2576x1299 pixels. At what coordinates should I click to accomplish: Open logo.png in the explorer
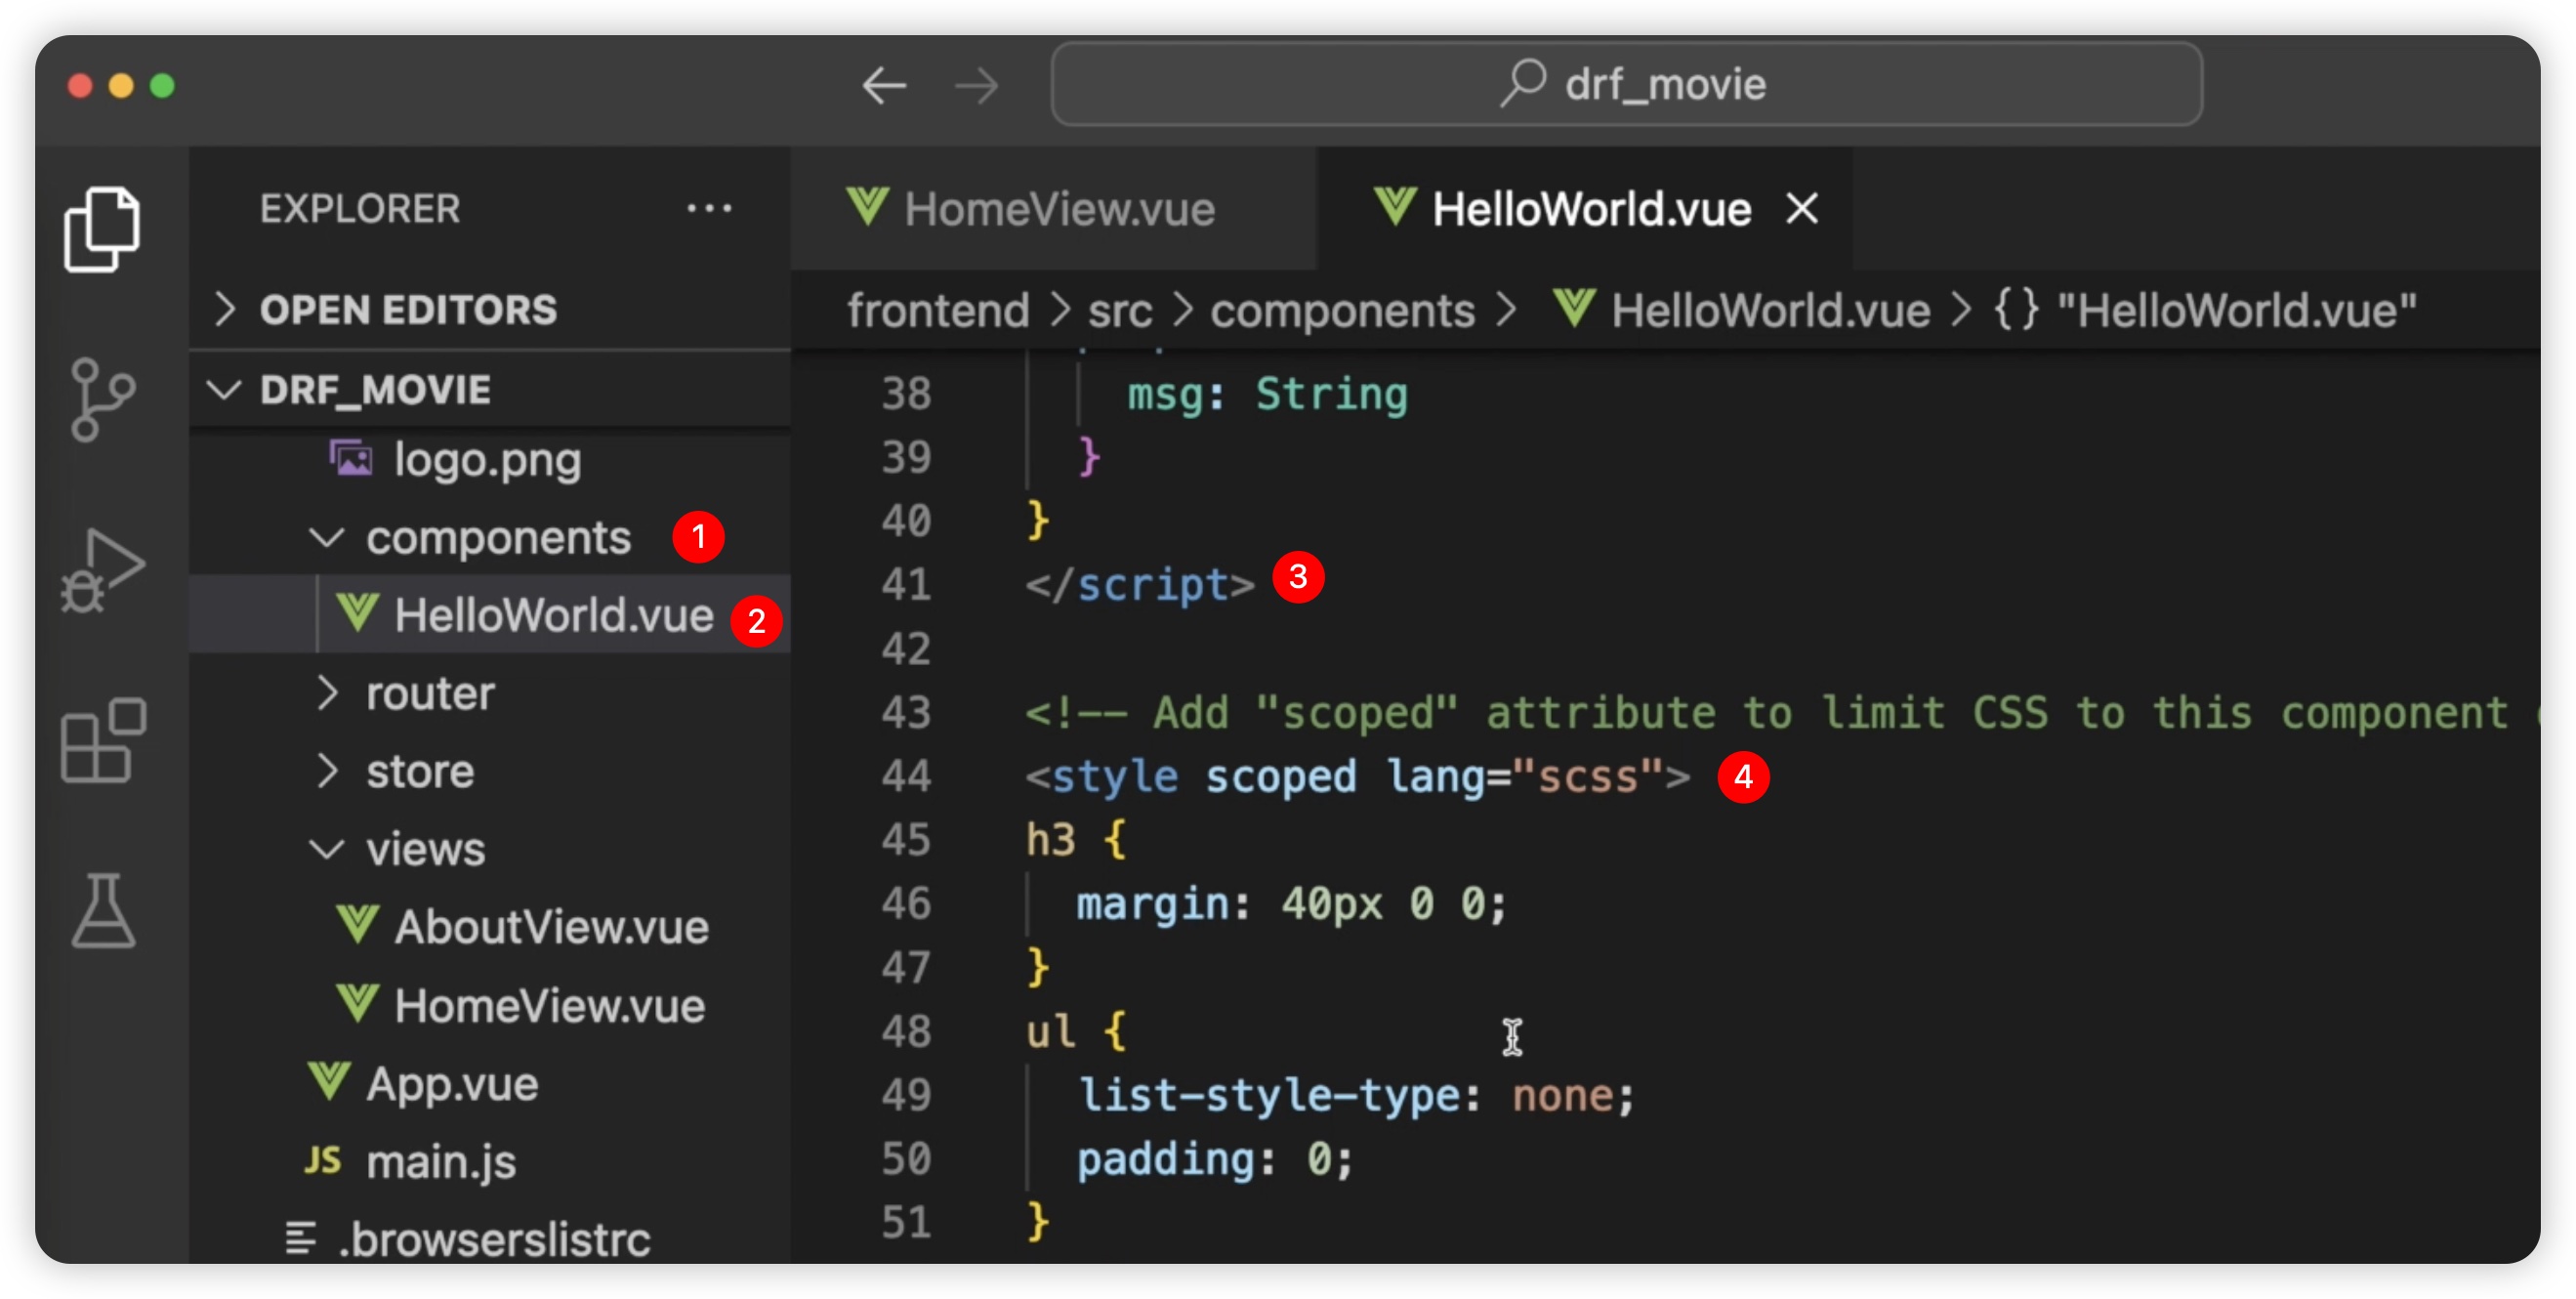pos(490,460)
